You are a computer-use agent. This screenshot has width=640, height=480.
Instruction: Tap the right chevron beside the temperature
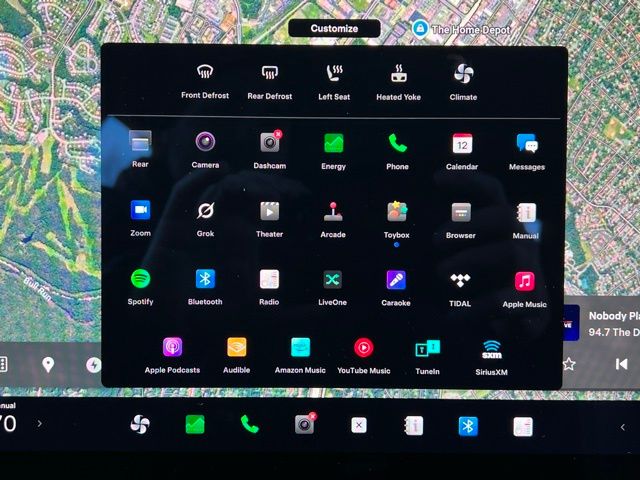[40, 424]
